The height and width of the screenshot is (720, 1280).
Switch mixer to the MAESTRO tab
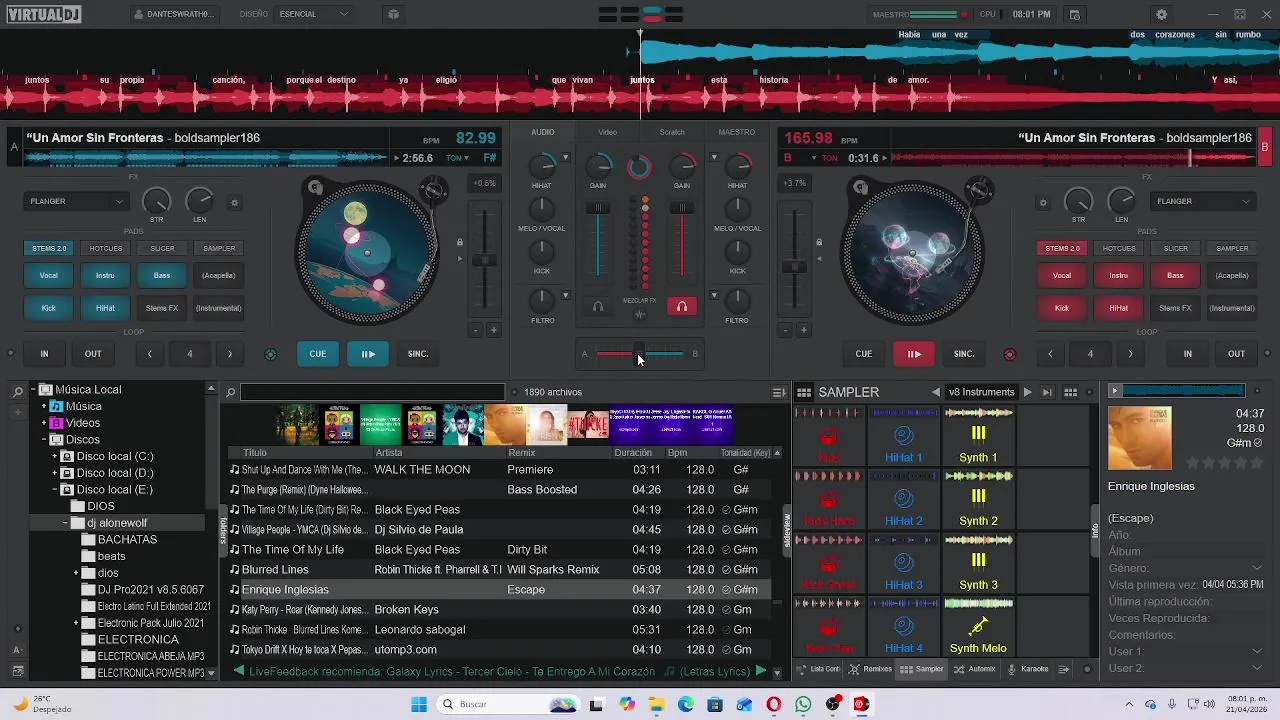pyautogui.click(x=737, y=132)
